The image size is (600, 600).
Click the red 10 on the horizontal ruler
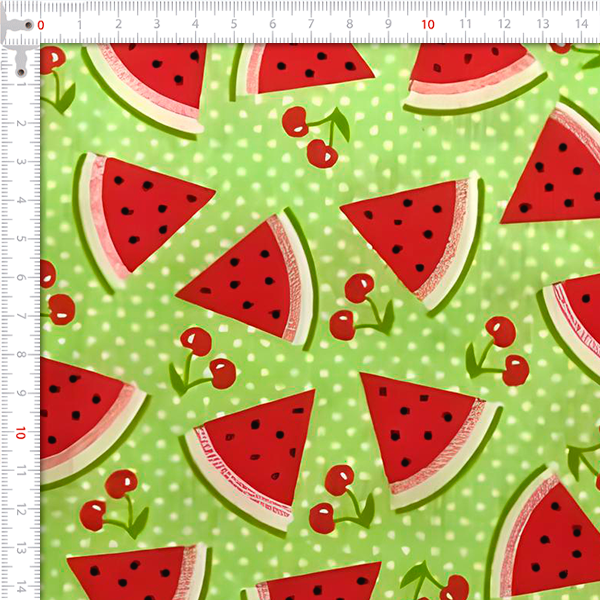427,24
